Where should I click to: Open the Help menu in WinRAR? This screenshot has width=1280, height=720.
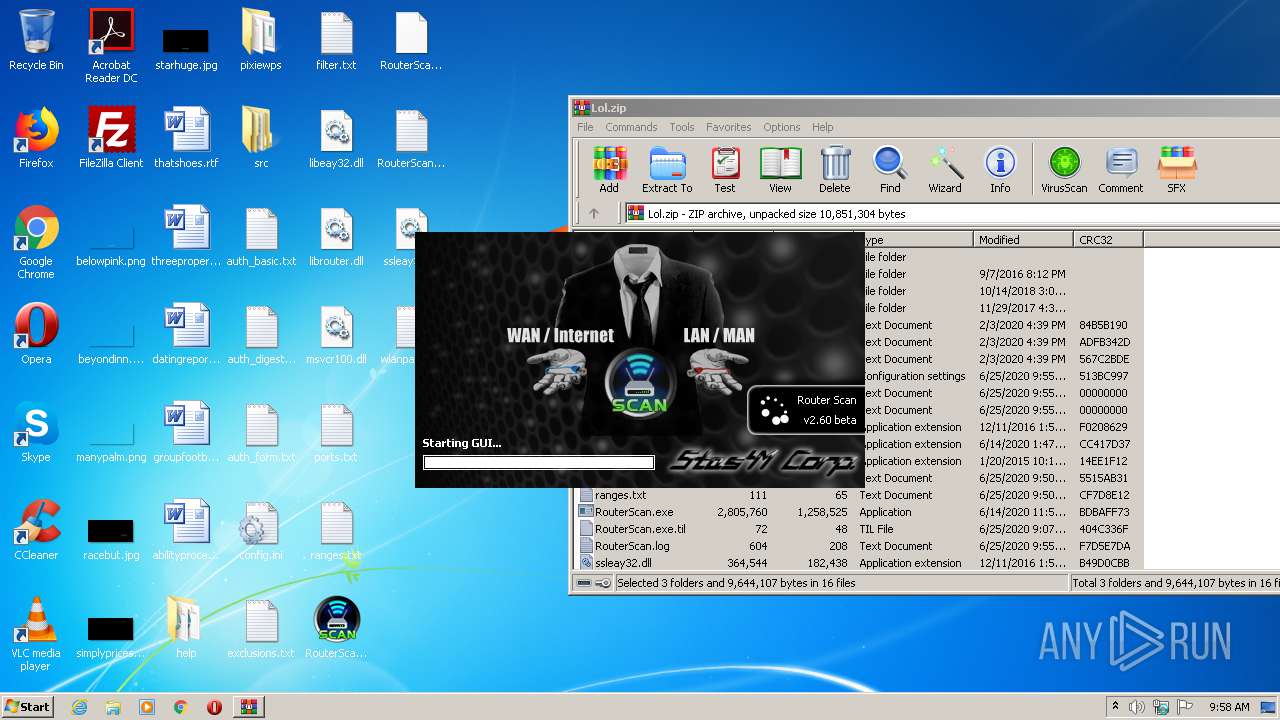(822, 127)
